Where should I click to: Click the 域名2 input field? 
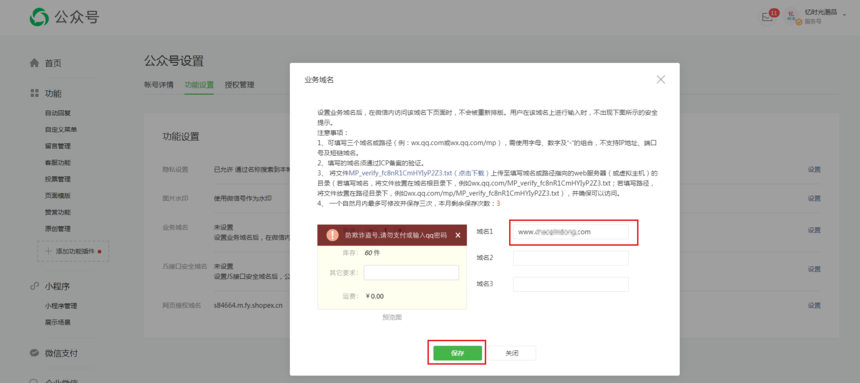pos(570,258)
